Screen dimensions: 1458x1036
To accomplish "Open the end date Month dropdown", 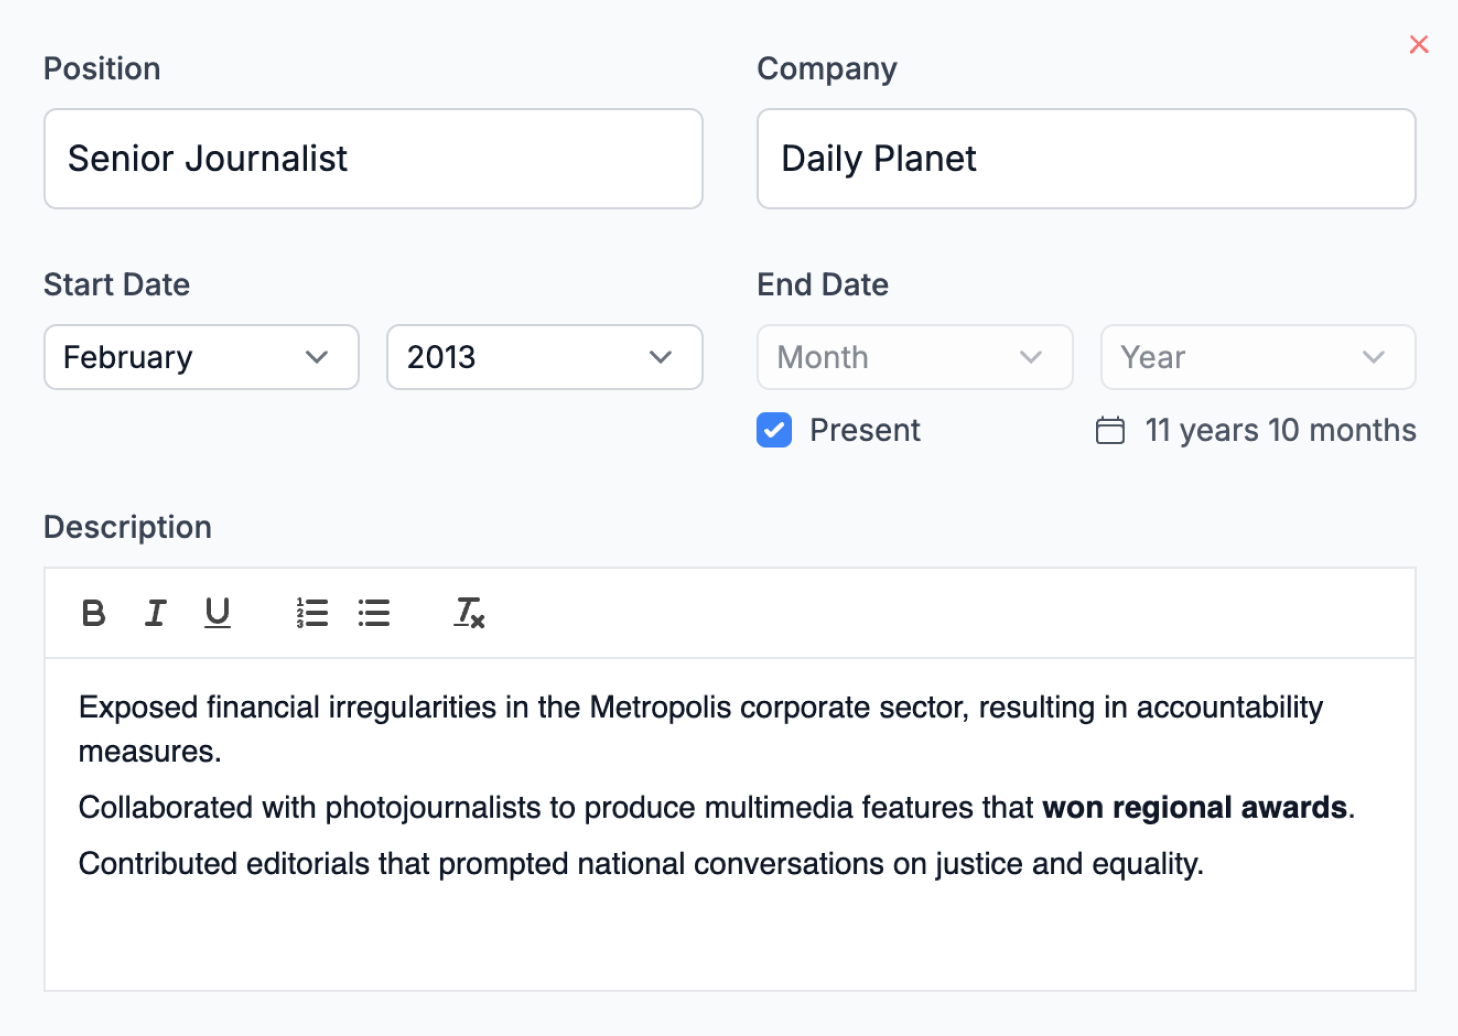I will tap(915, 357).
